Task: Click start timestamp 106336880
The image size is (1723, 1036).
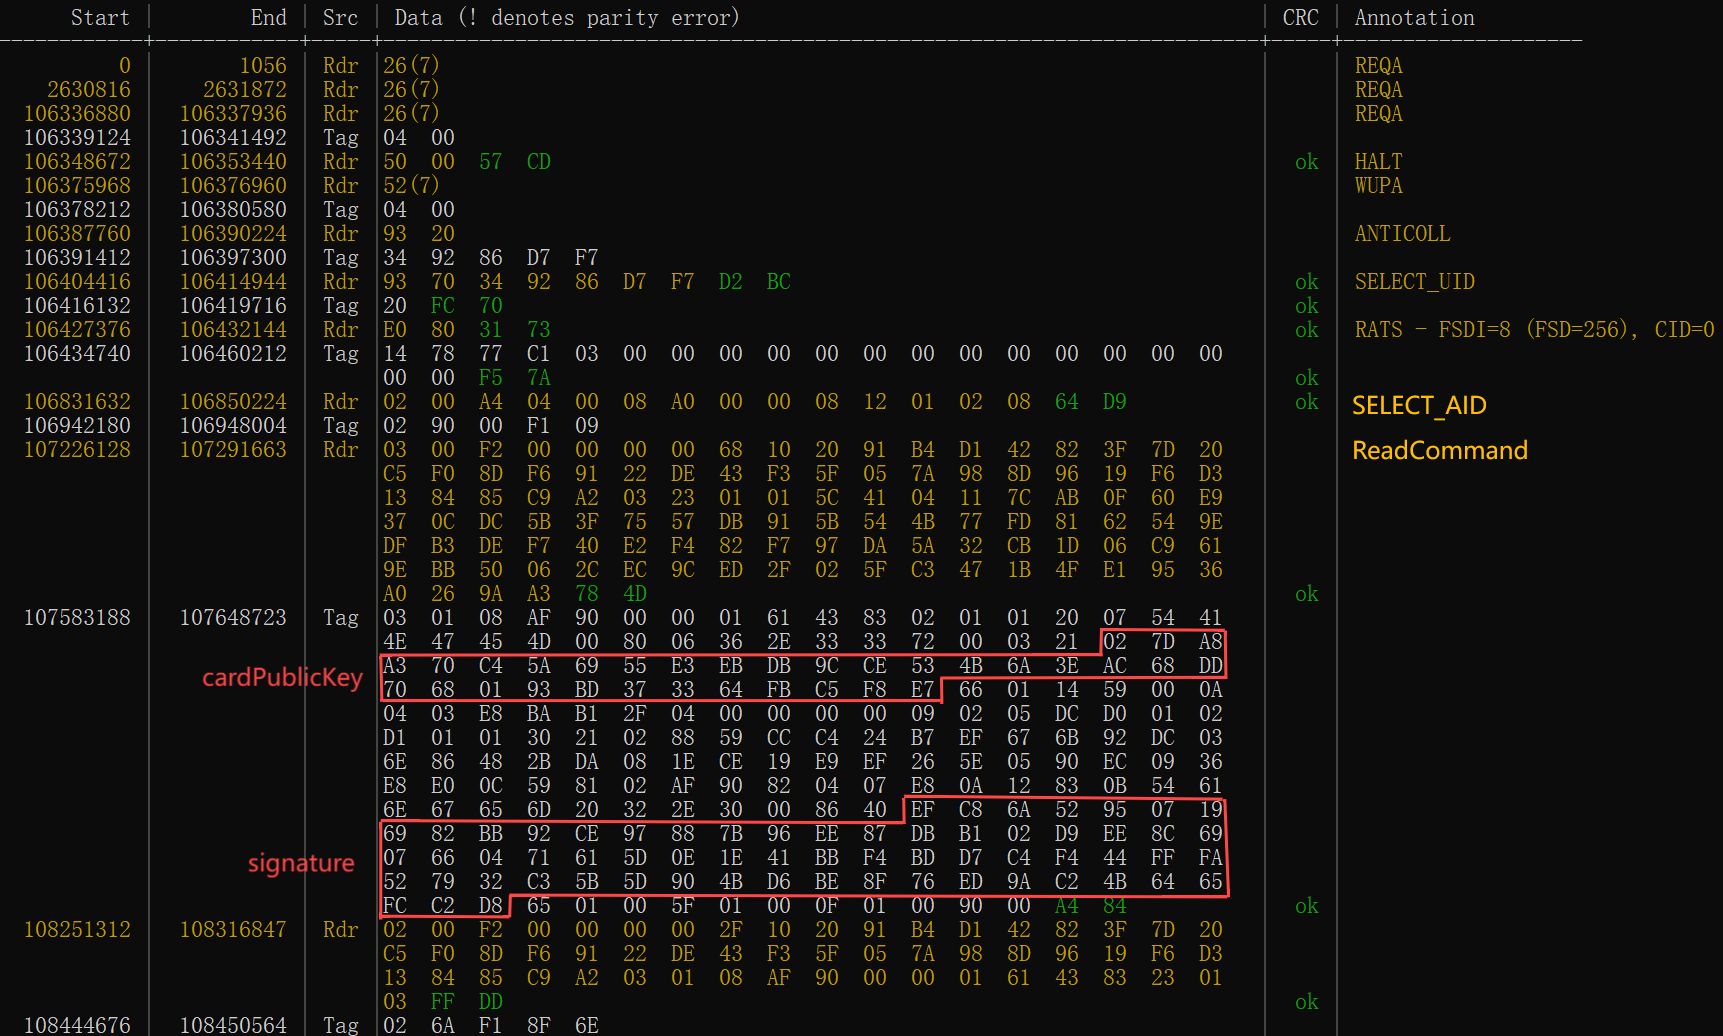Action: 77,114
